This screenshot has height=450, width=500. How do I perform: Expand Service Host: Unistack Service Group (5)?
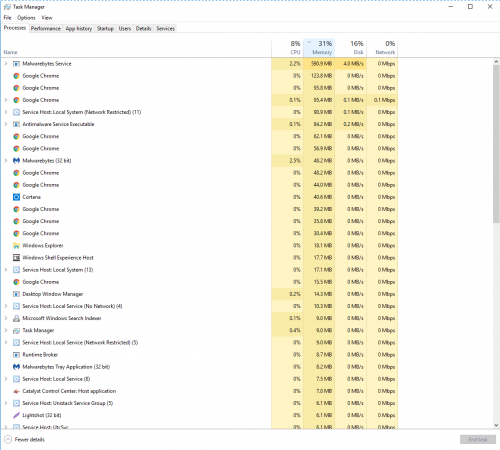6,403
